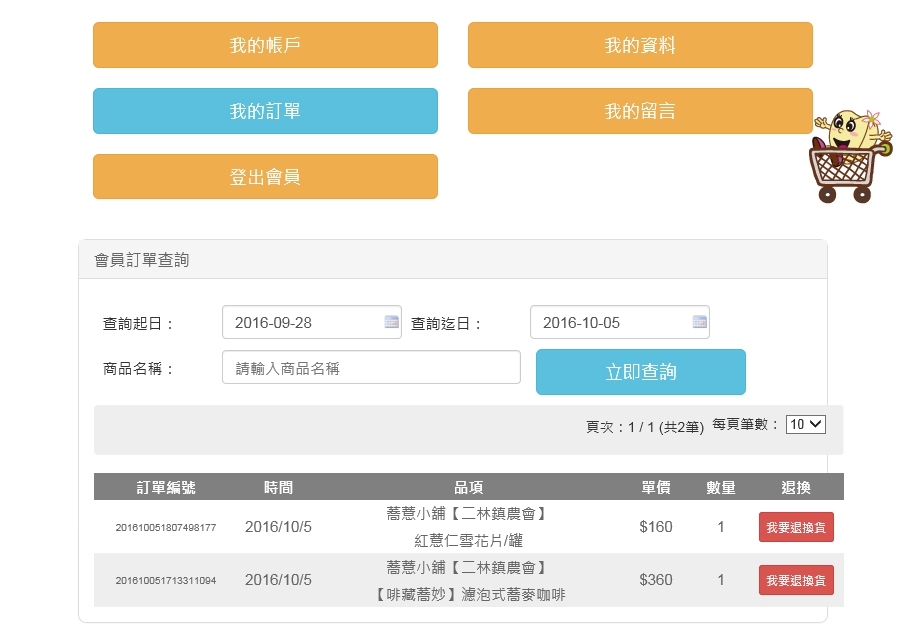Image resolution: width=906 pixels, height=631 pixels.
Task: Open calendar picker for 查詢迄日
Action: [x=699, y=322]
